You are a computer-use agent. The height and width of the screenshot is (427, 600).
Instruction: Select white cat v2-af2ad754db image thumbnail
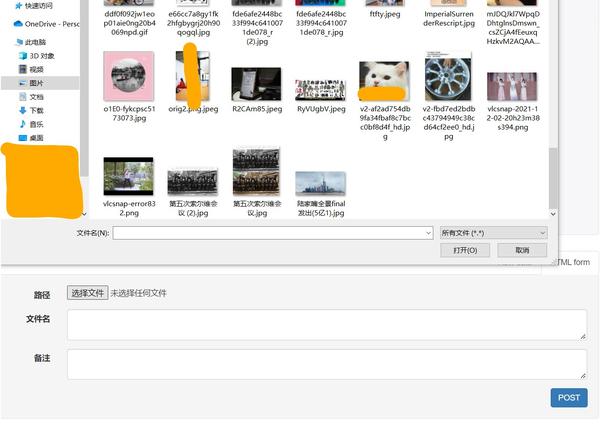click(384, 81)
